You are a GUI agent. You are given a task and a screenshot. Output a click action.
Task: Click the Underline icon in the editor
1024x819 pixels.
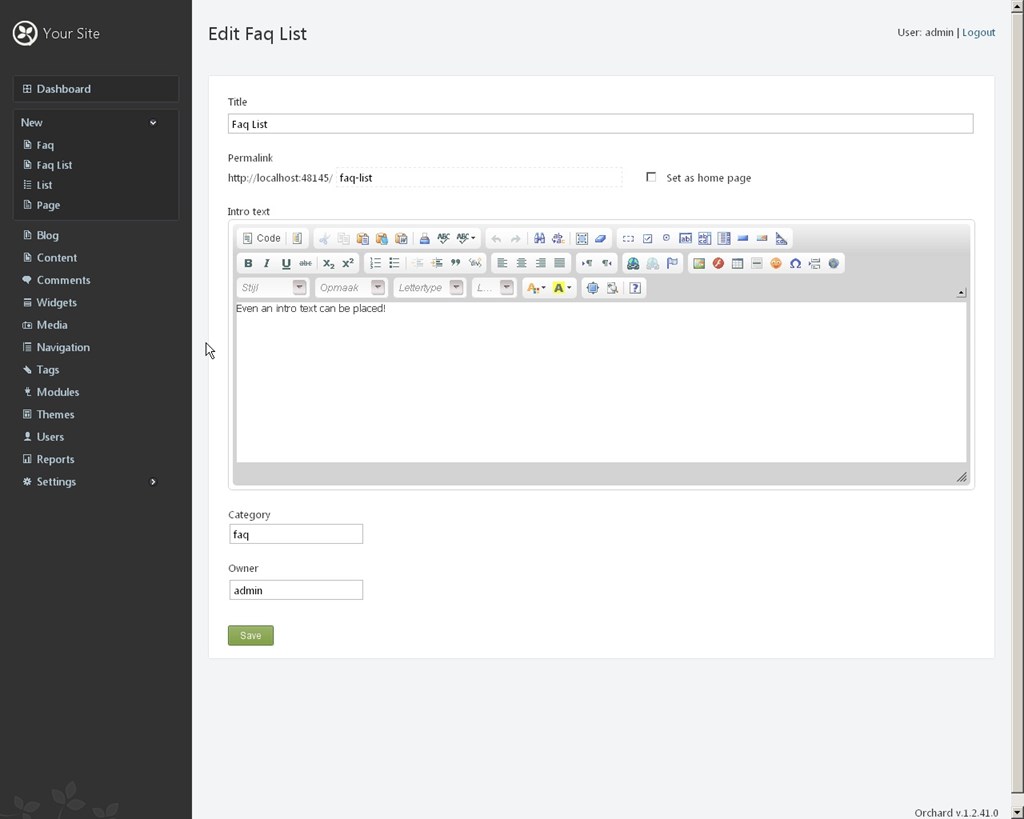coord(286,263)
